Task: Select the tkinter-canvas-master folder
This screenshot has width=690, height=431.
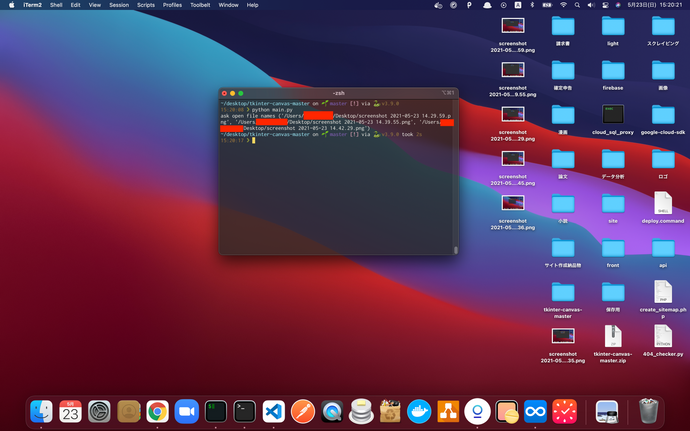Action: pyautogui.click(x=563, y=300)
